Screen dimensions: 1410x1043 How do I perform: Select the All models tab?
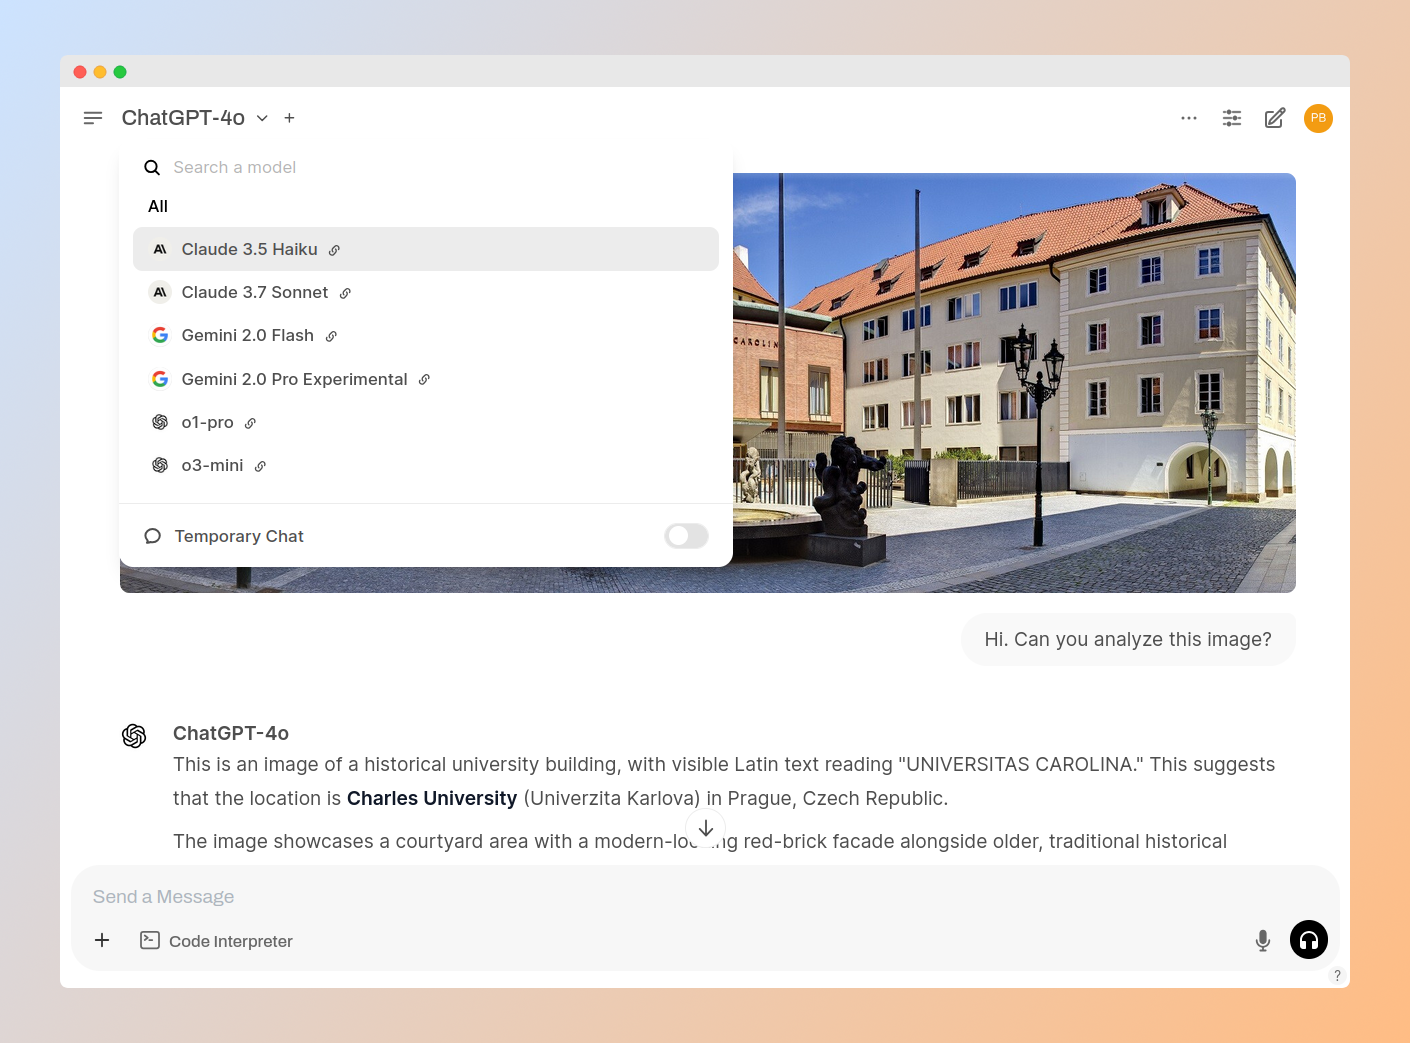158,206
